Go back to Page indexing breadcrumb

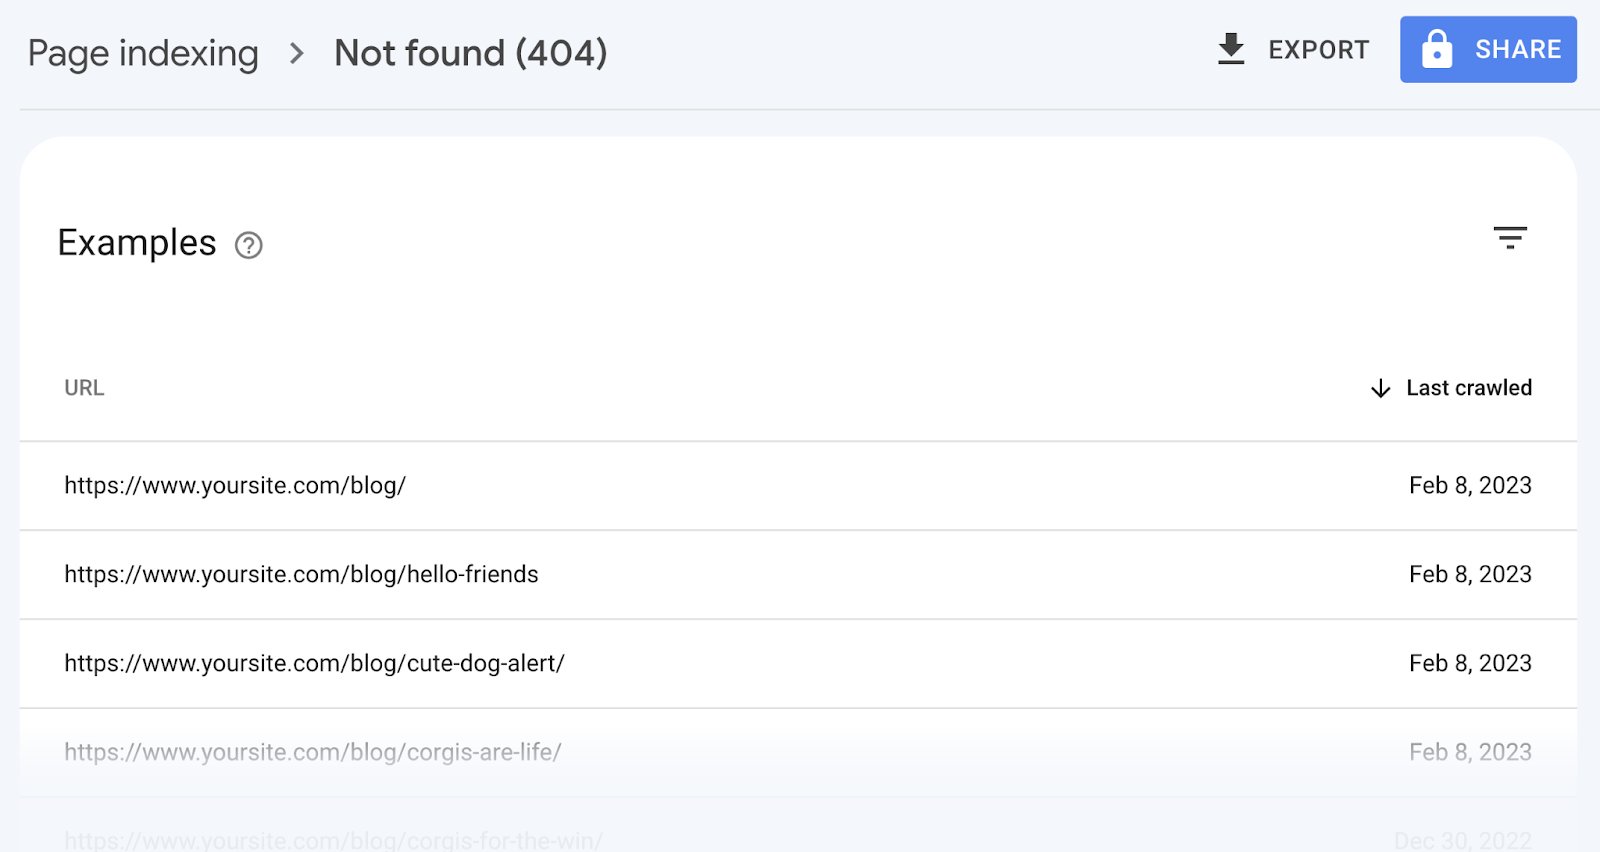pyautogui.click(x=143, y=53)
